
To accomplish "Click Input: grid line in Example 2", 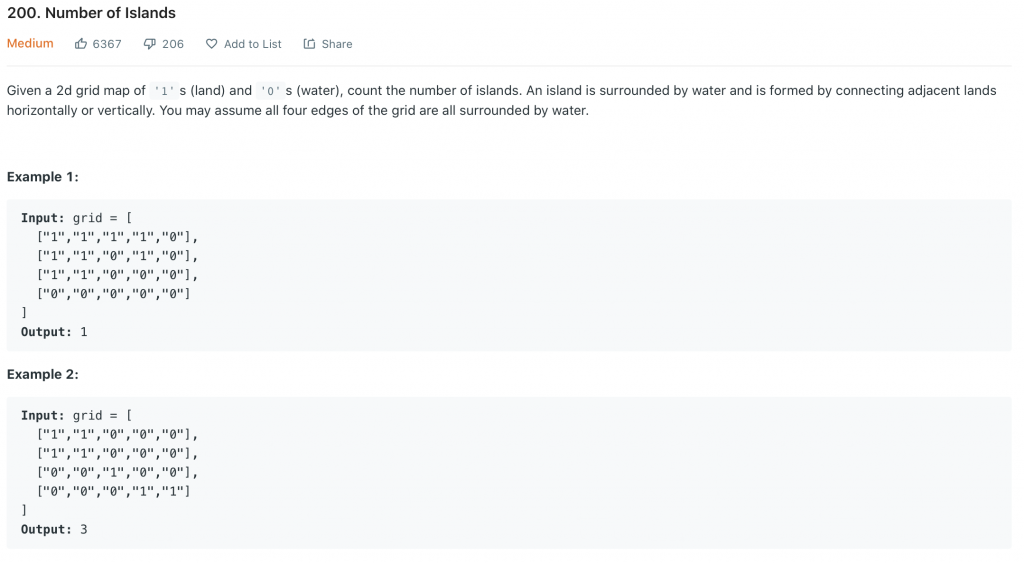I will pos(76,415).
